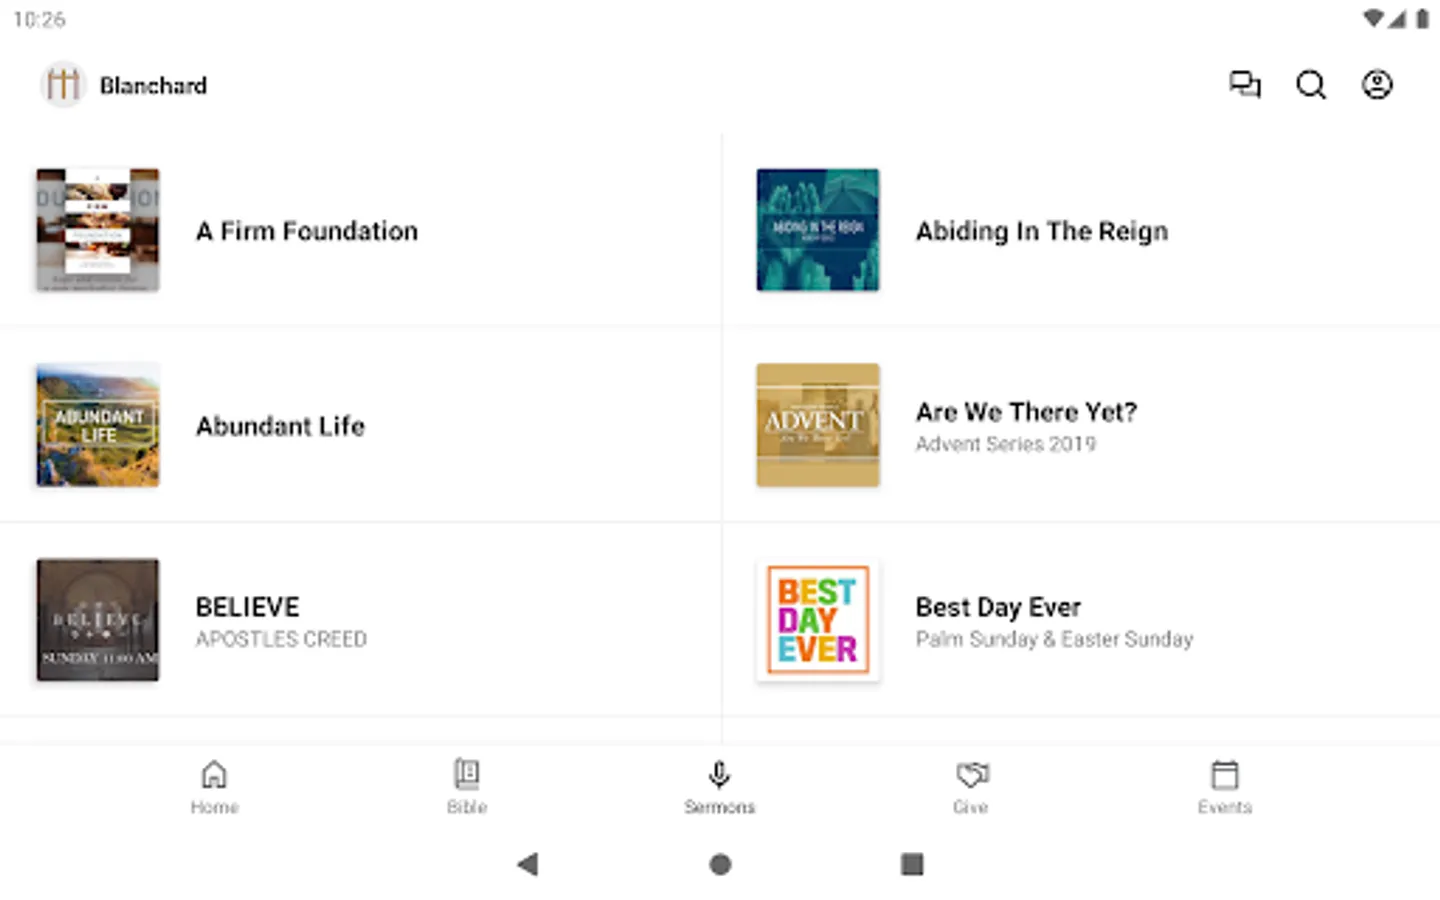Screen dimensions: 1440x900
Task: Open Abiding In The Reign series
Action: [1081, 231]
